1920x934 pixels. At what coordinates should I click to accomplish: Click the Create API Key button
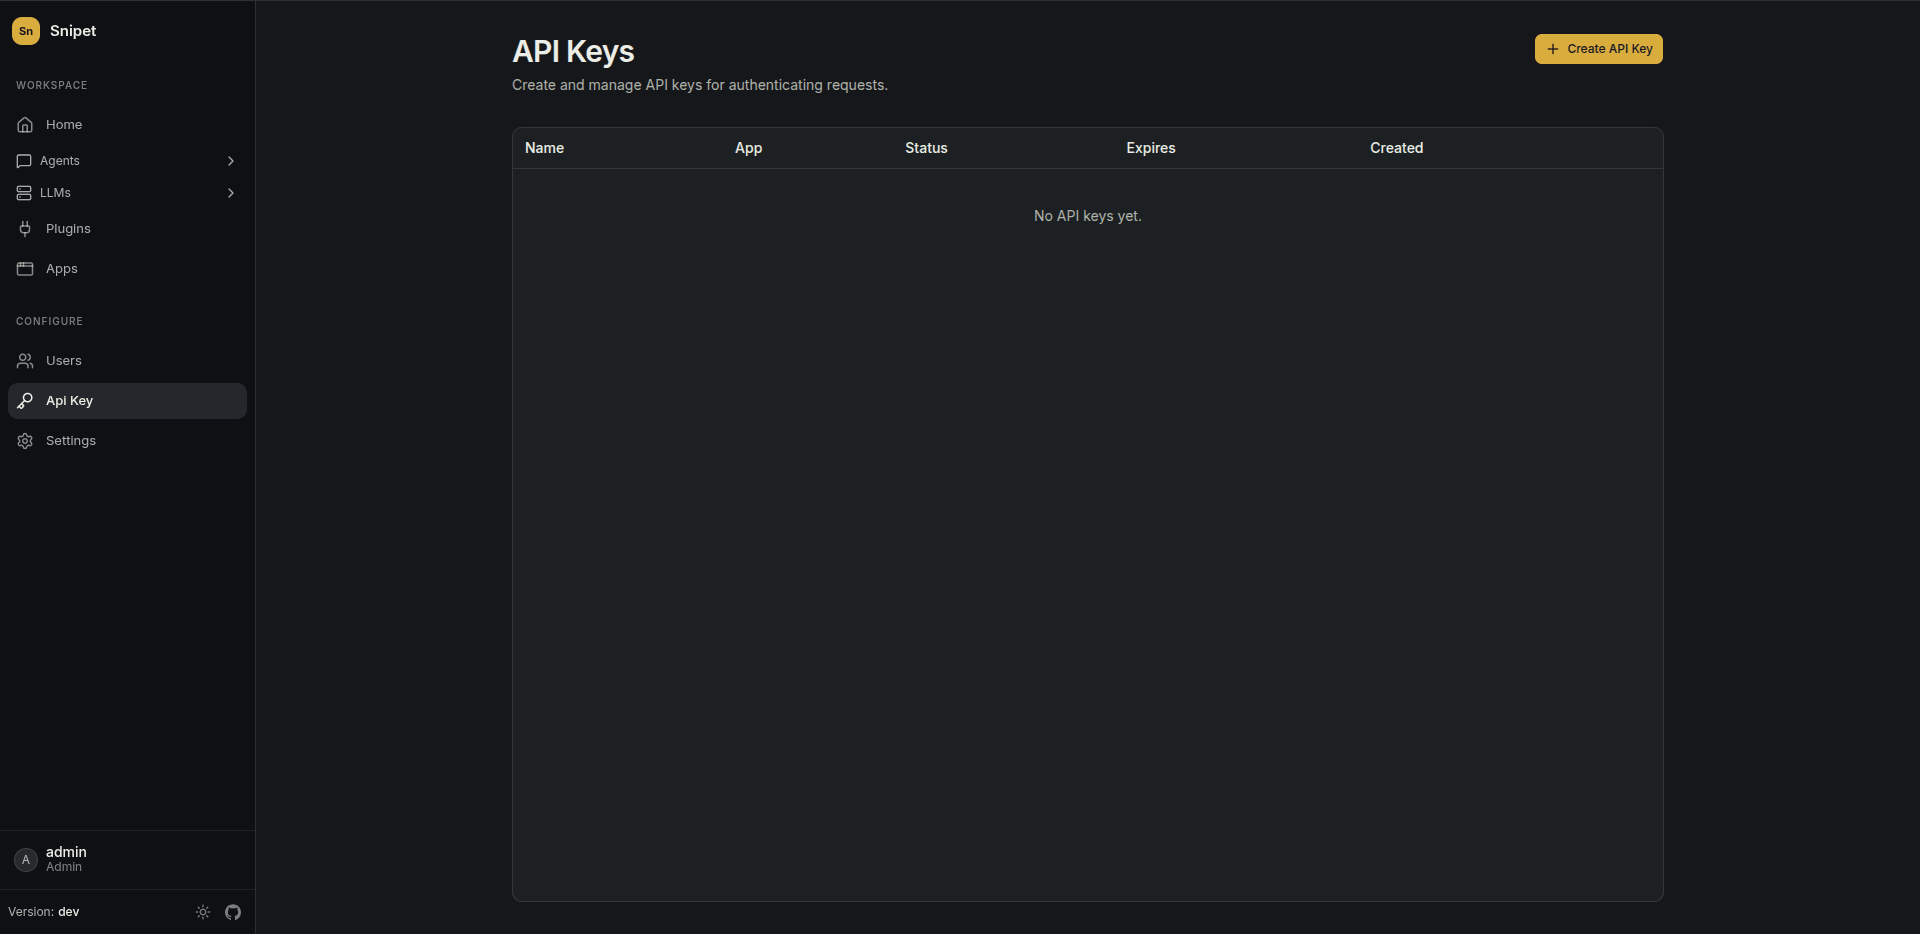click(x=1598, y=49)
